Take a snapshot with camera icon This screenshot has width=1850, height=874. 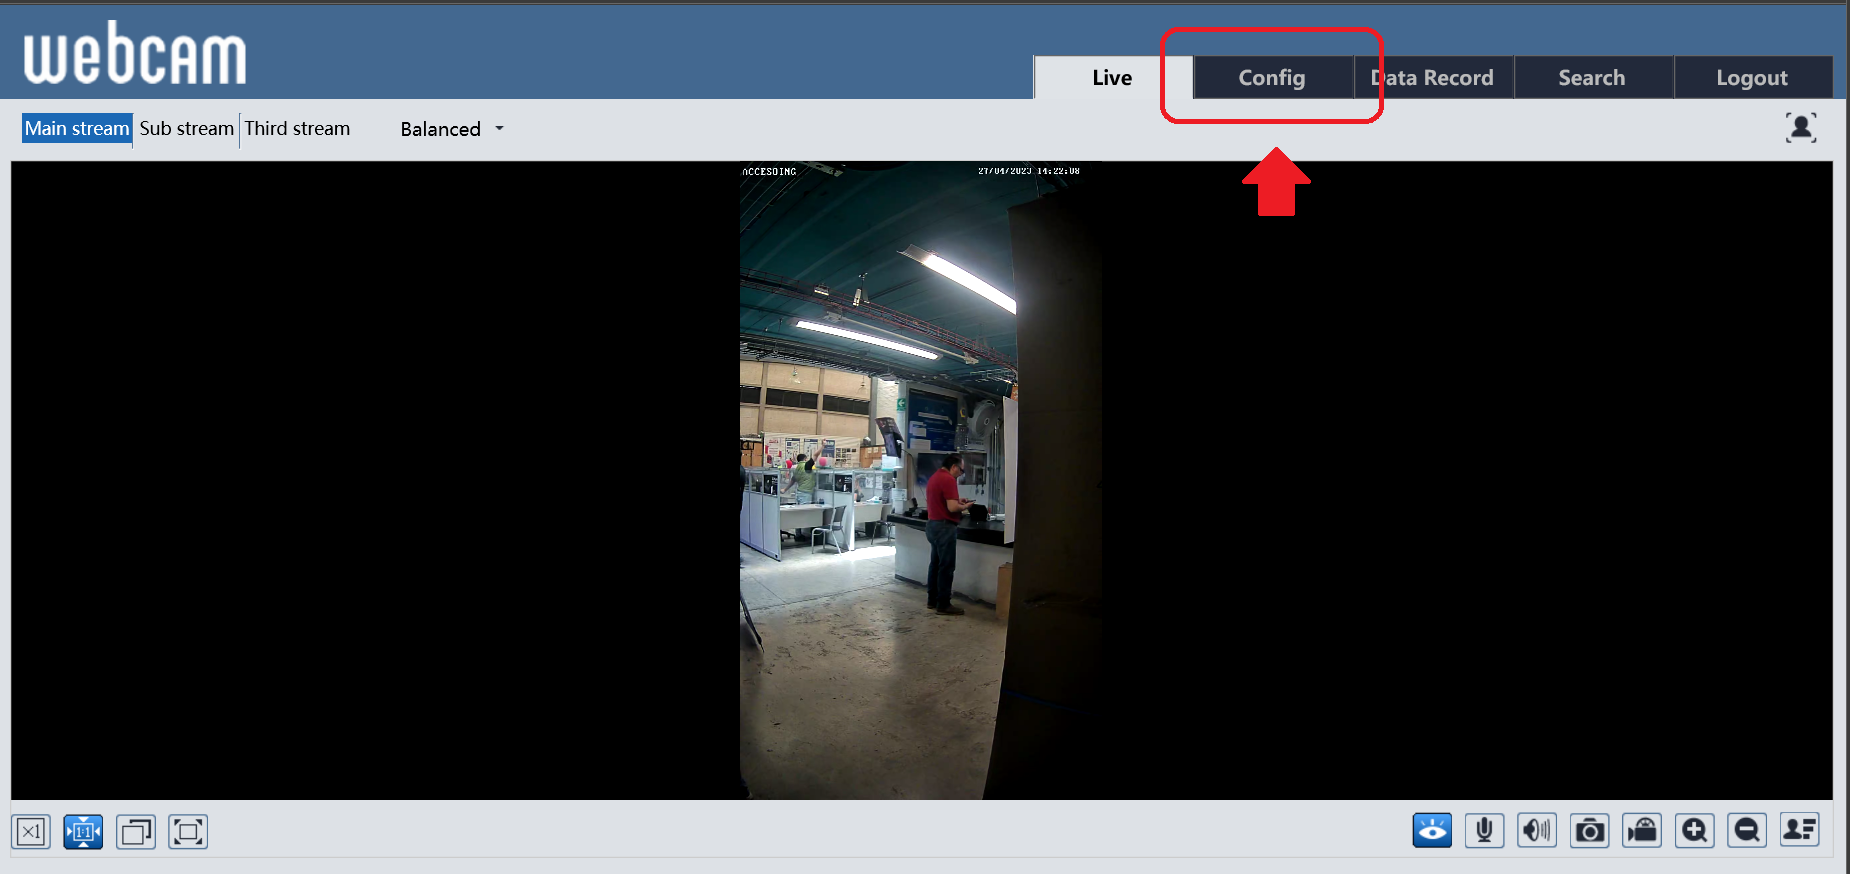tap(1590, 830)
